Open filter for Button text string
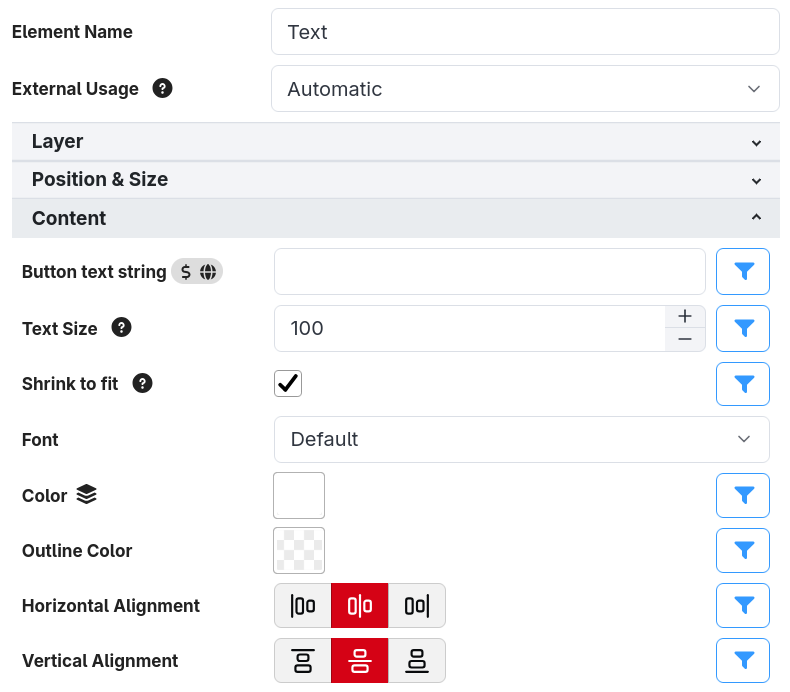Image resolution: width=790 pixels, height=692 pixels. coord(743,271)
